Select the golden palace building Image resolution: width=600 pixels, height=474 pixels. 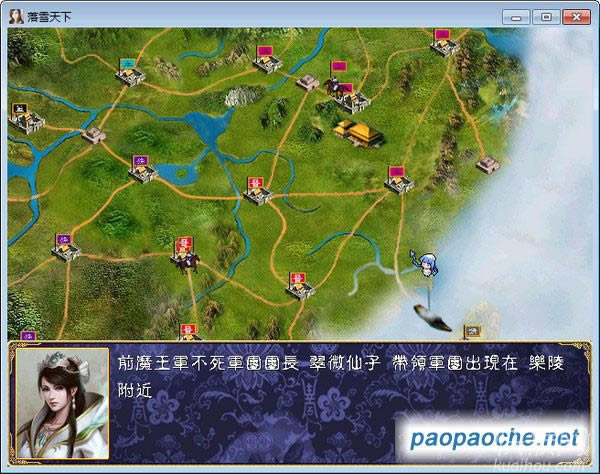point(354,131)
